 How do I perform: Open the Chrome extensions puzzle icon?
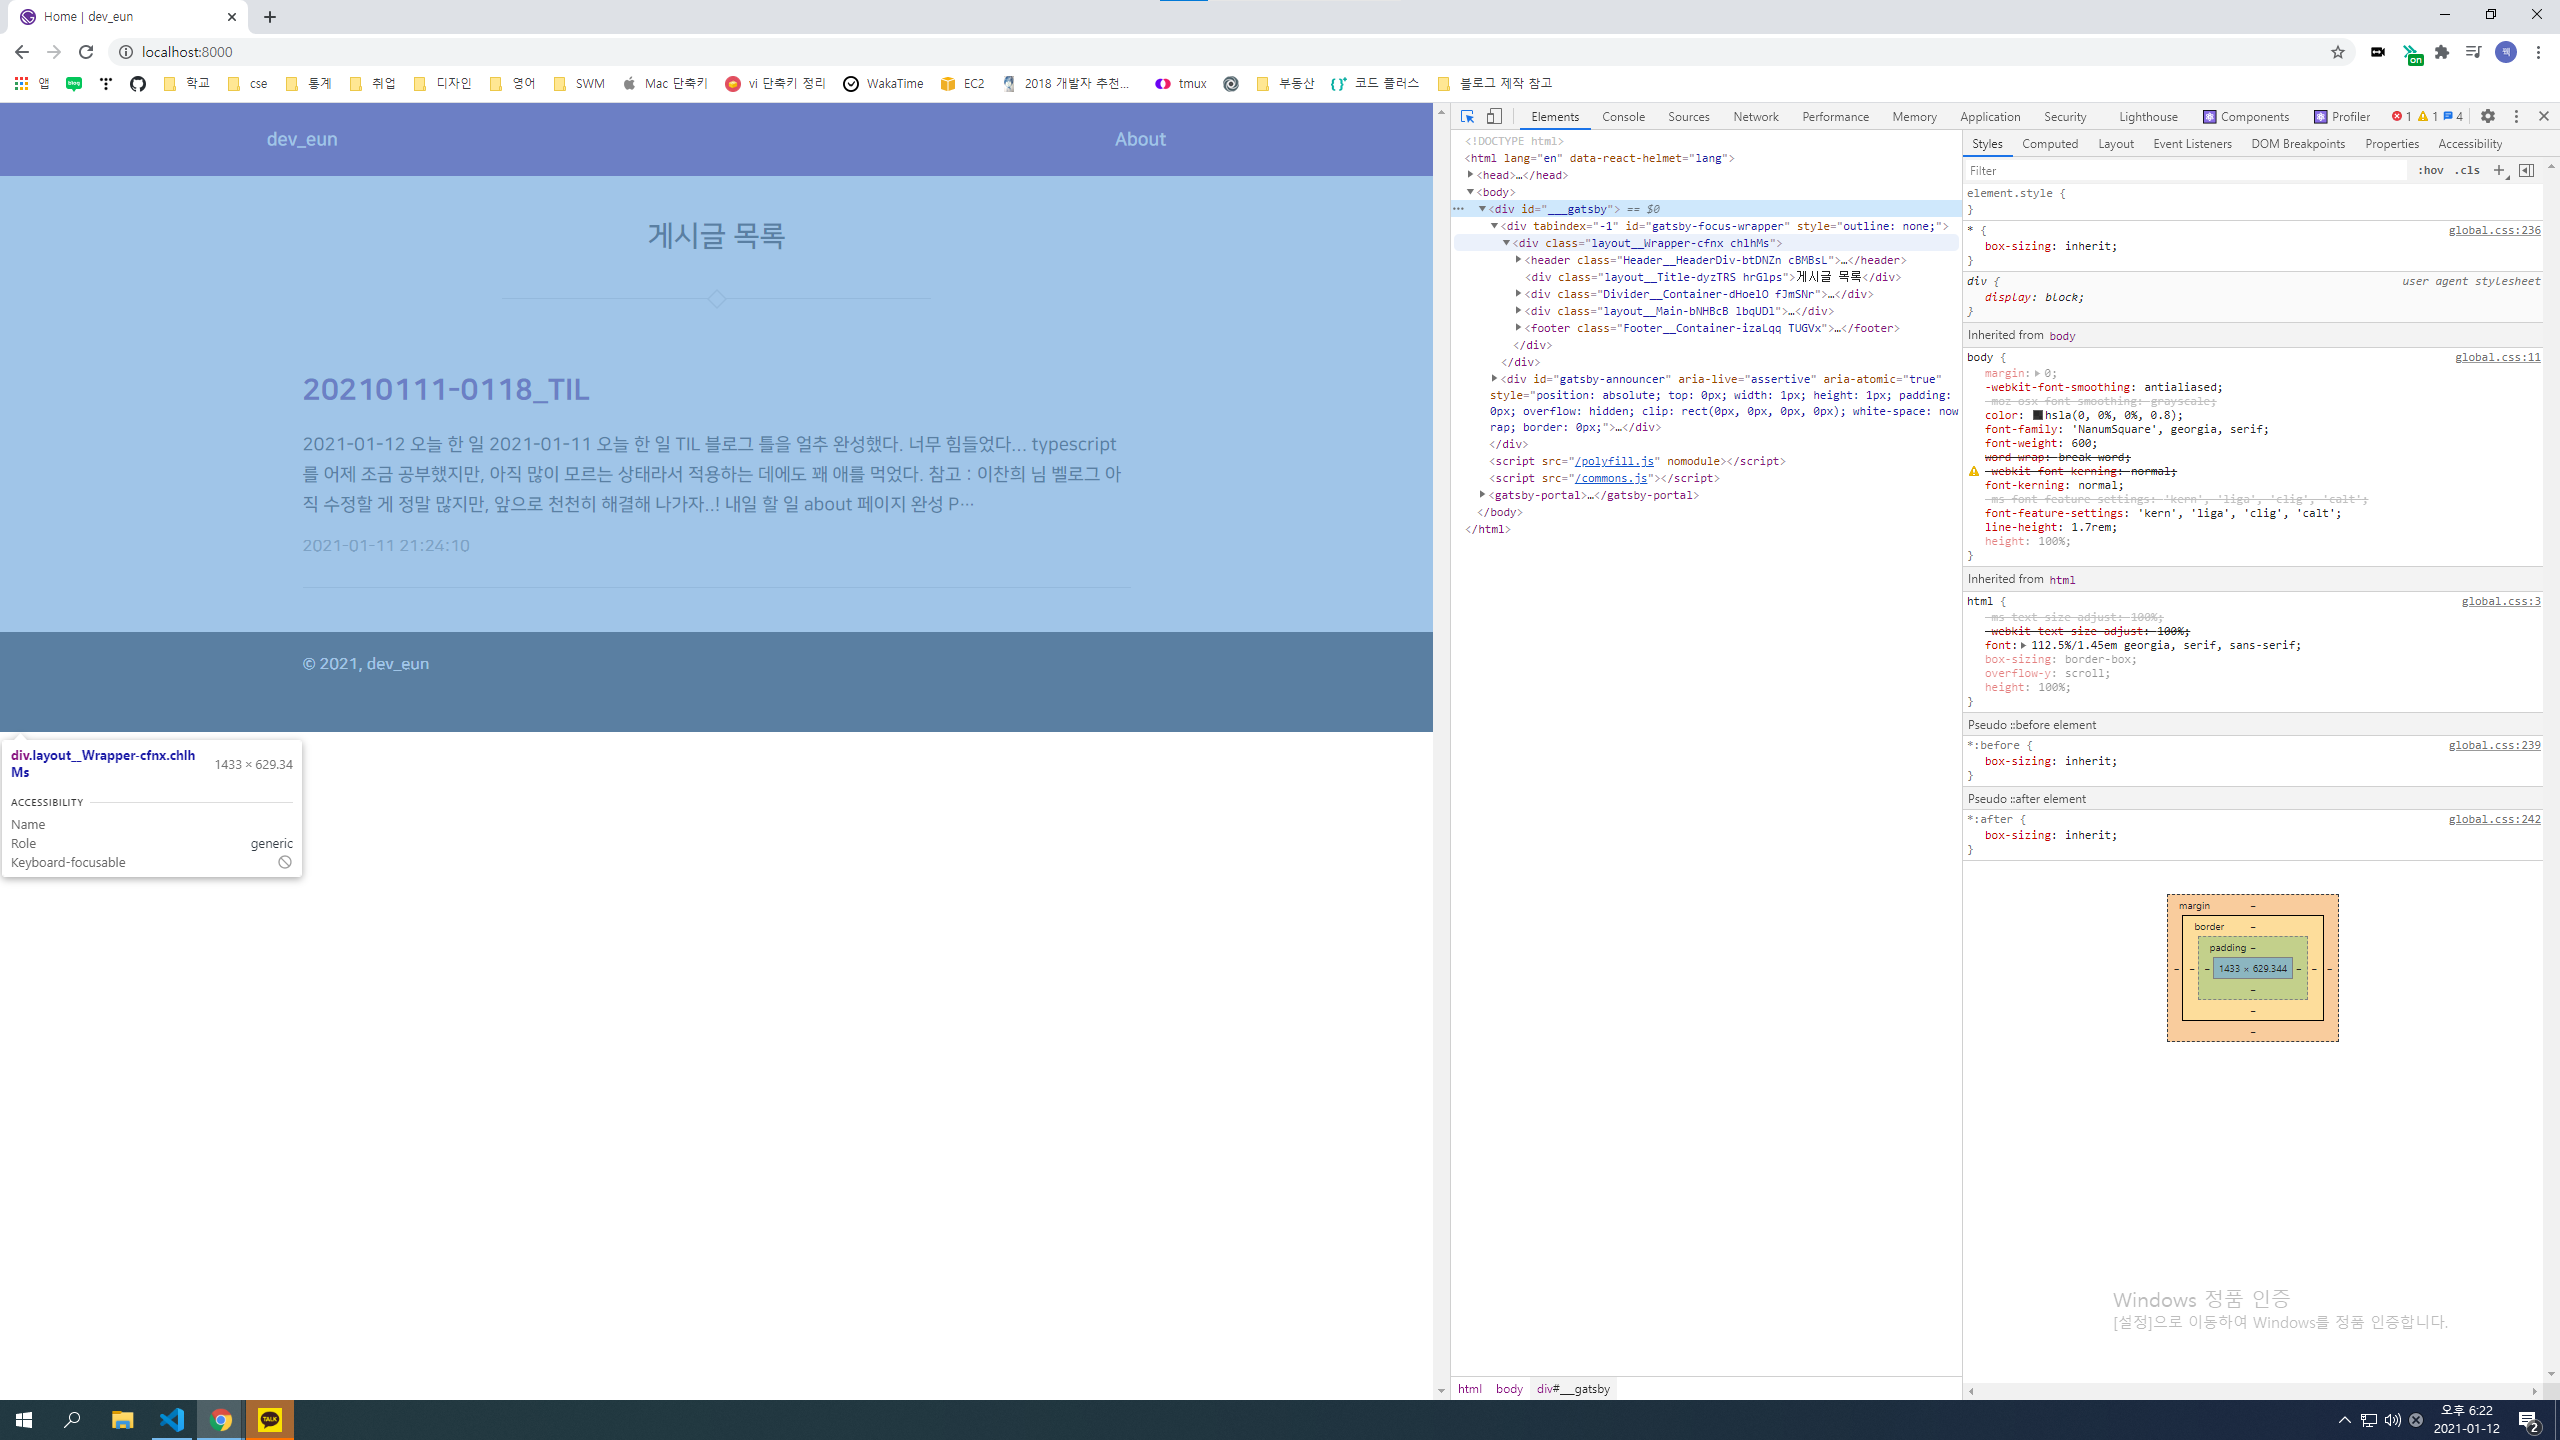coord(2442,52)
